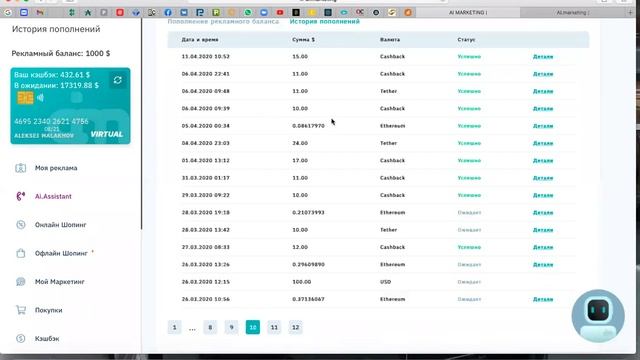
Task: Click the amount 0.21073993
Action: (309, 213)
